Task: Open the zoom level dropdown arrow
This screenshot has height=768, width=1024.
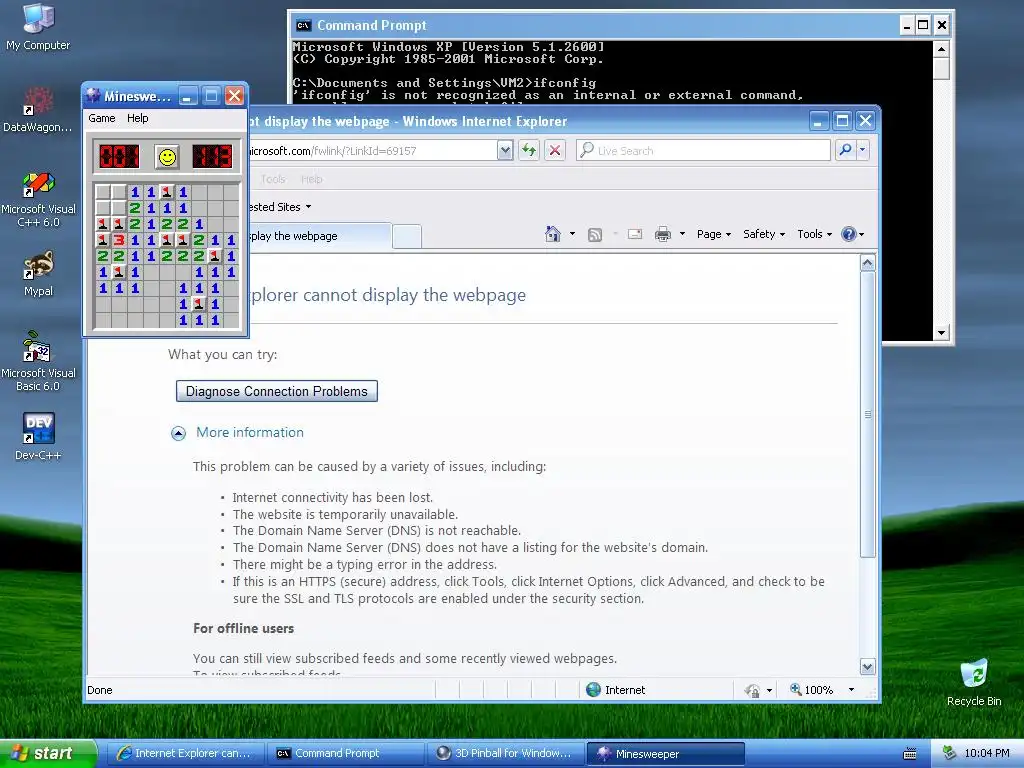Action: [851, 690]
